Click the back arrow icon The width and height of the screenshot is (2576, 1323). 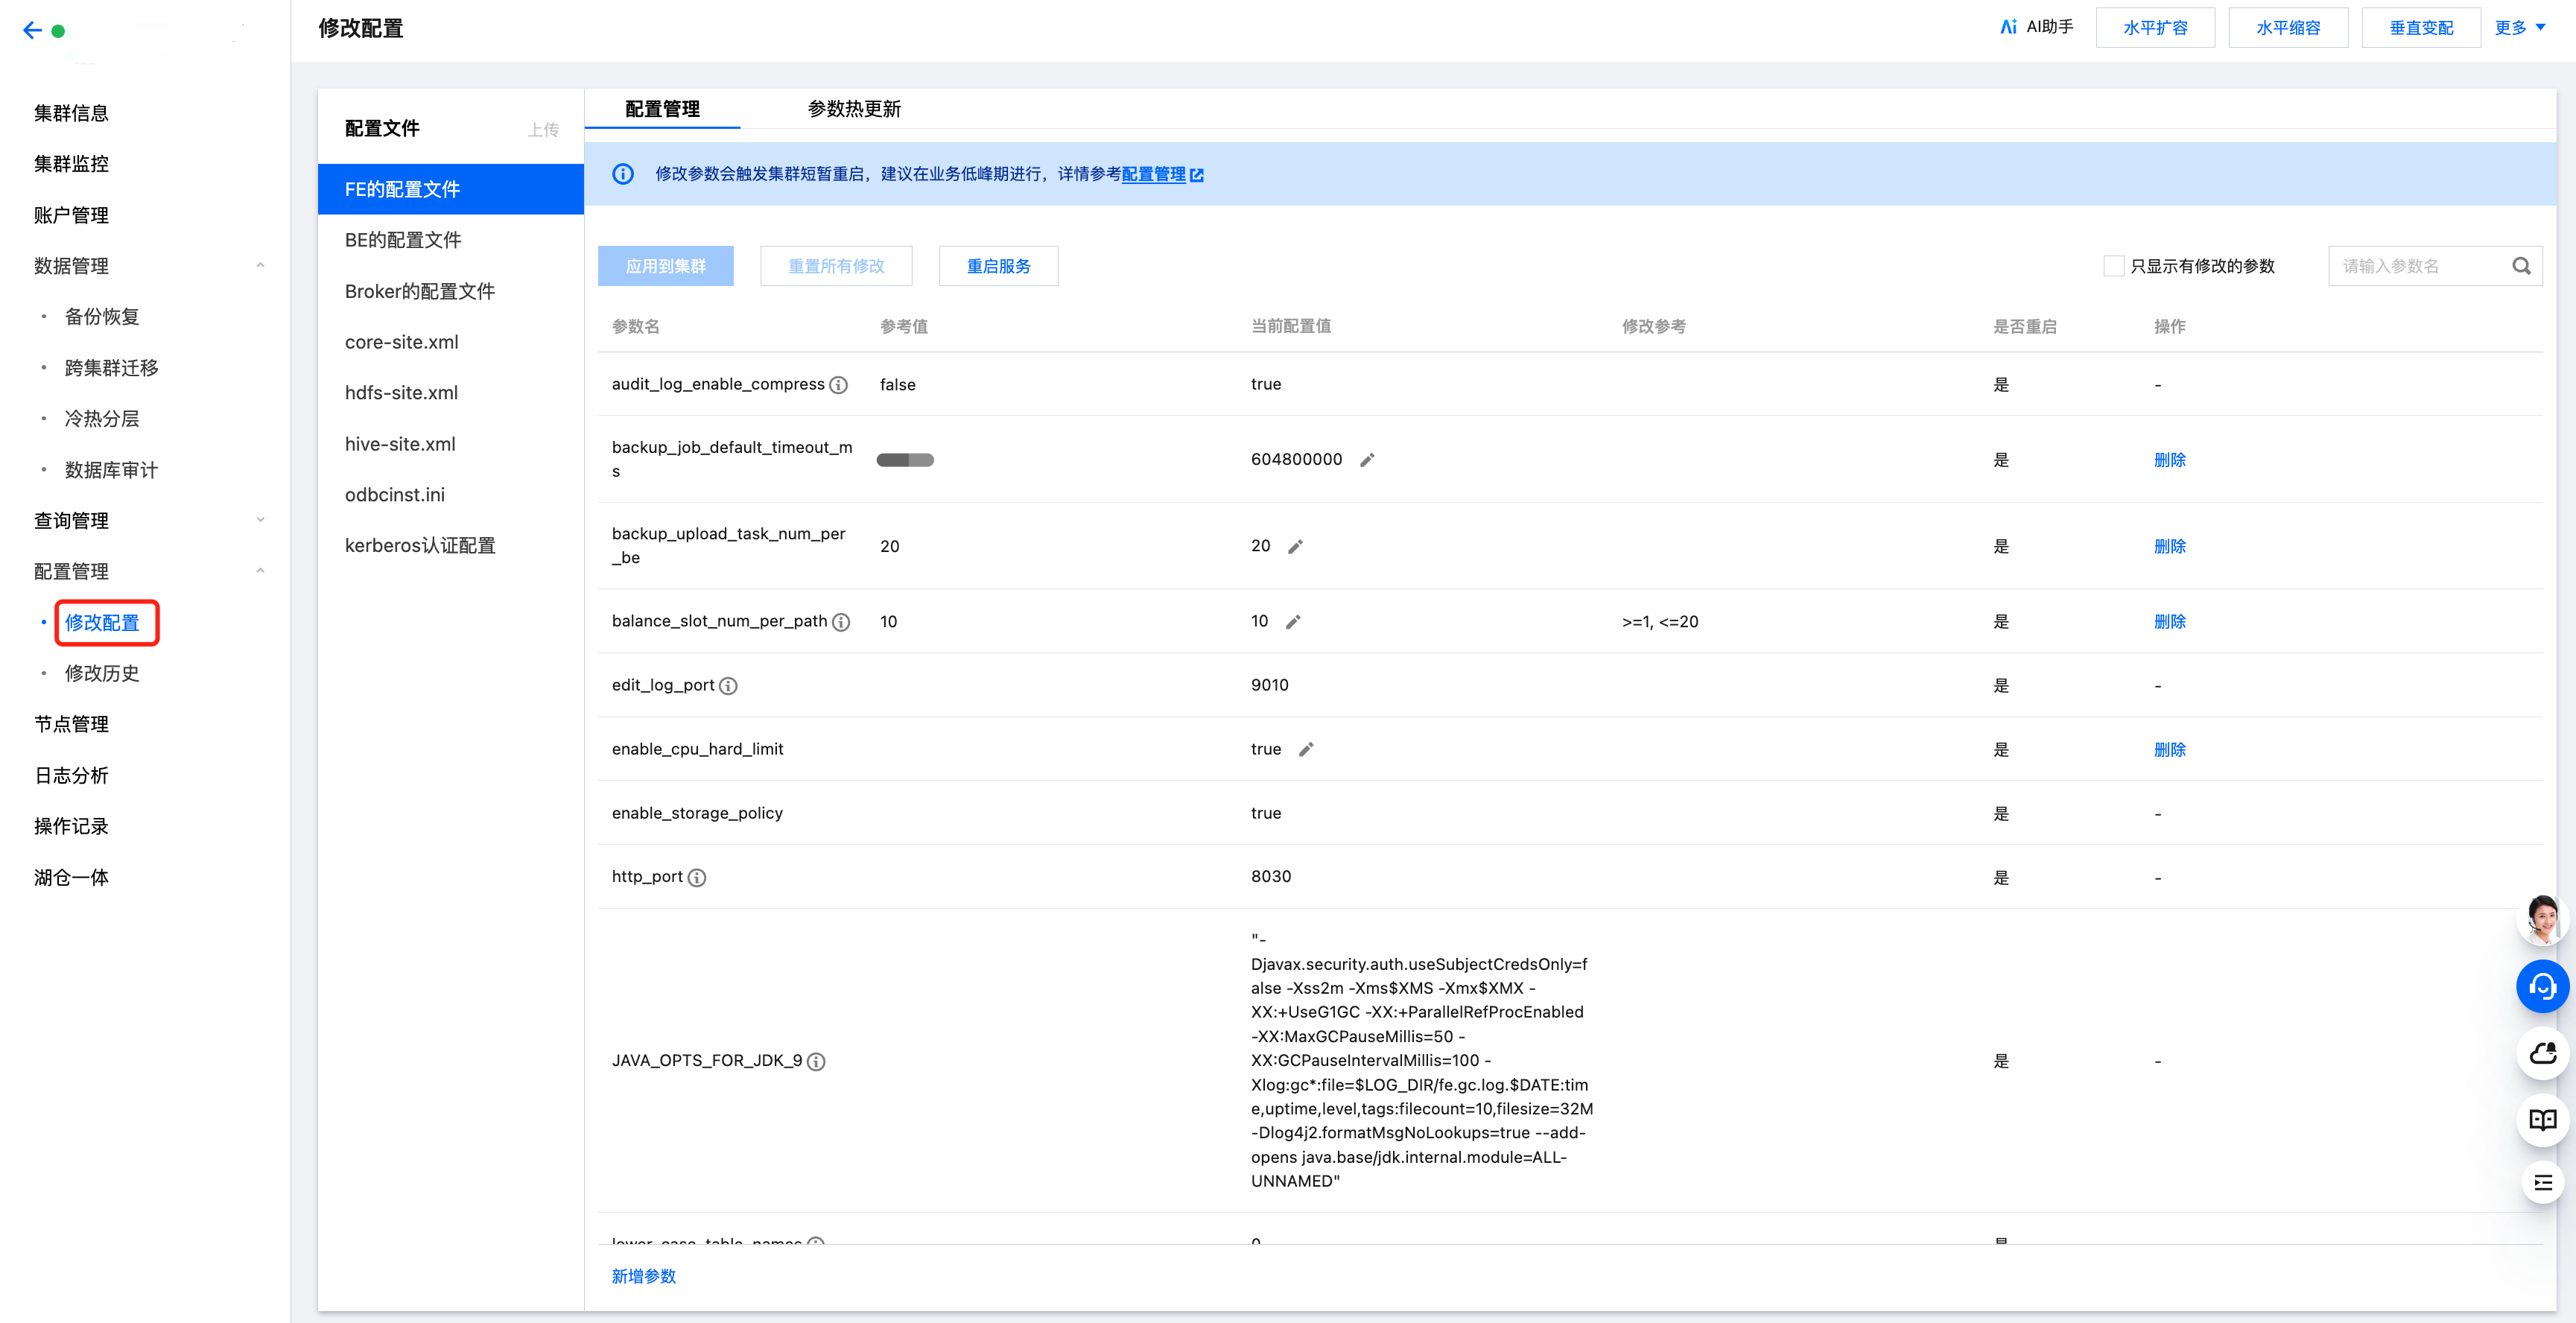point(32,30)
